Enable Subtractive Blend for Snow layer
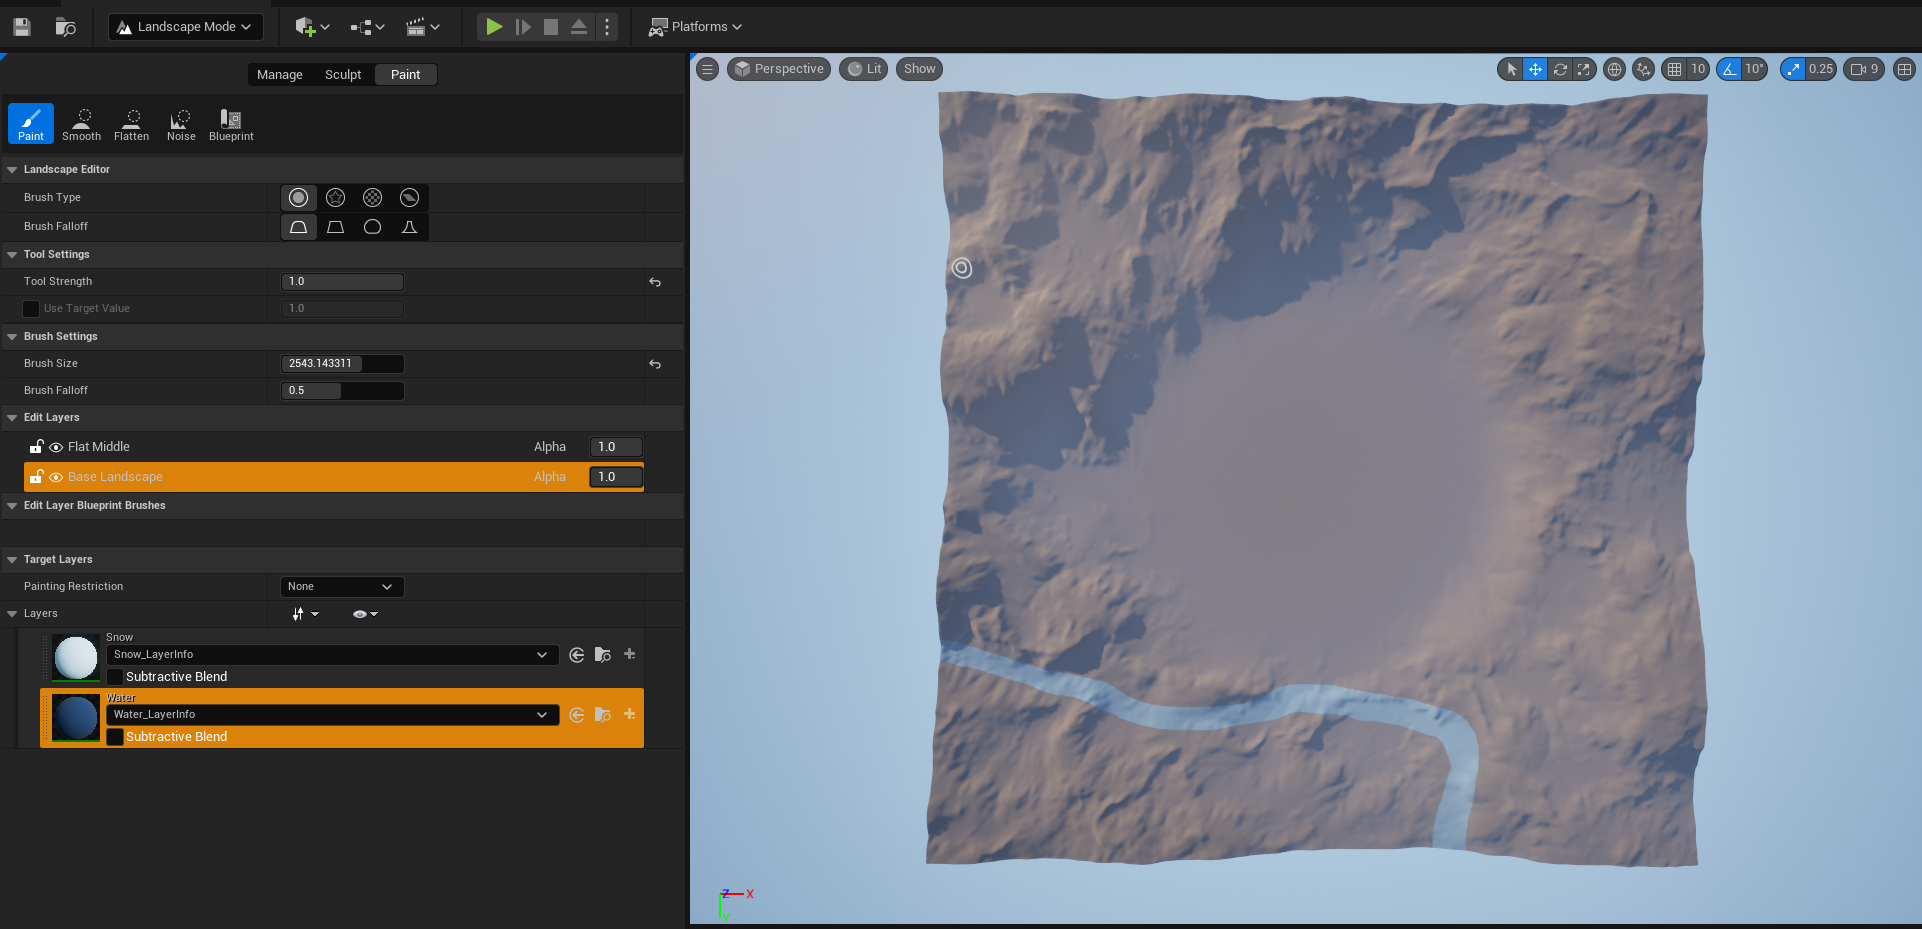This screenshot has width=1922, height=929. tap(116, 677)
